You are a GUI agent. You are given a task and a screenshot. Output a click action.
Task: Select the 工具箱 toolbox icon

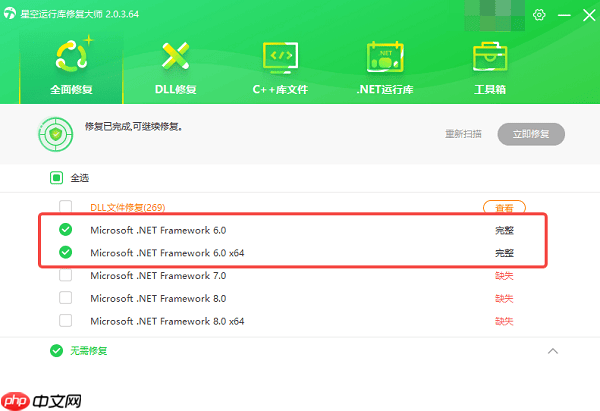coord(490,57)
